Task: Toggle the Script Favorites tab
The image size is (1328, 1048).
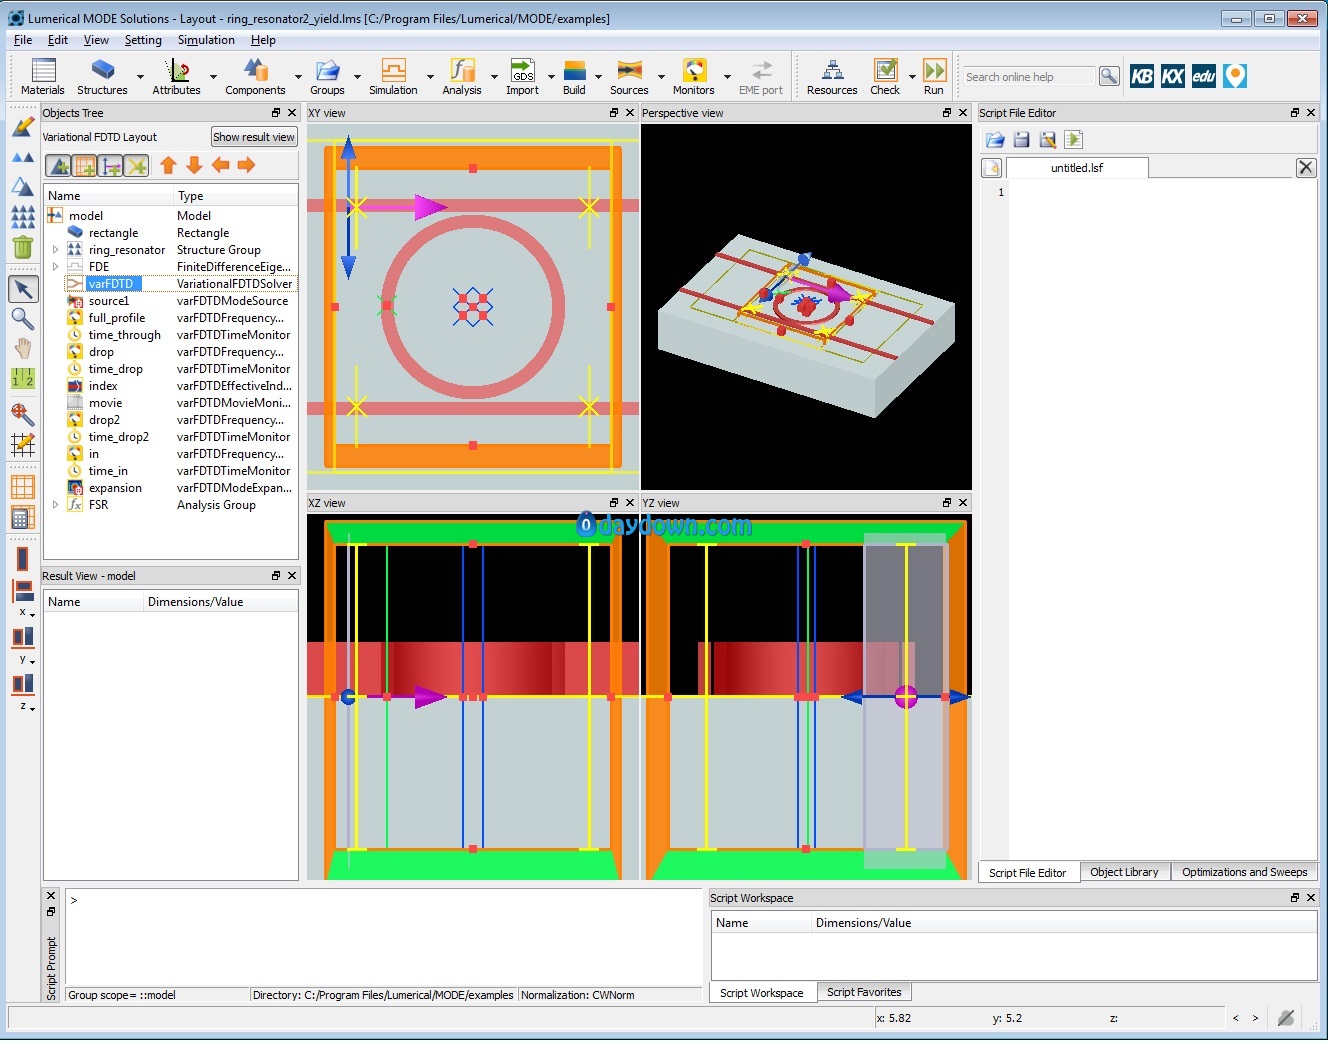Action: pos(864,992)
